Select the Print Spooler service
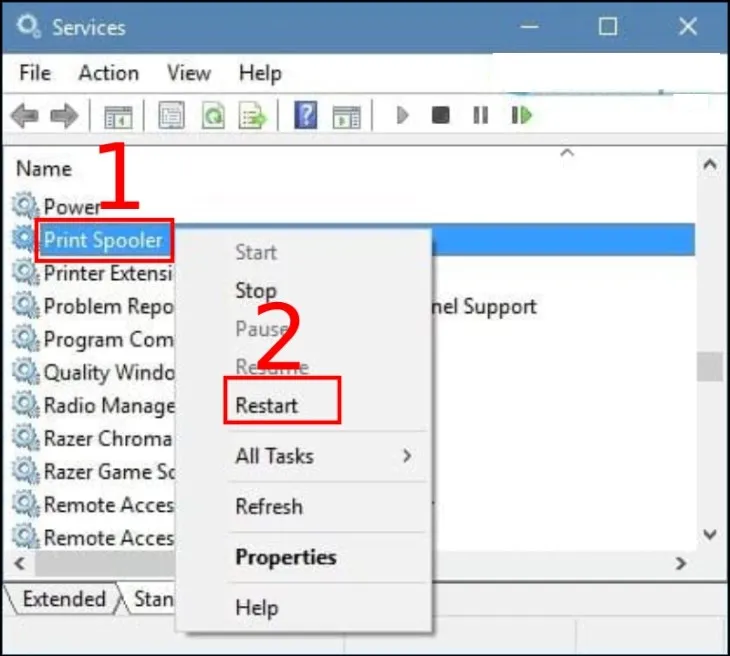This screenshot has width=730, height=656. click(102, 241)
